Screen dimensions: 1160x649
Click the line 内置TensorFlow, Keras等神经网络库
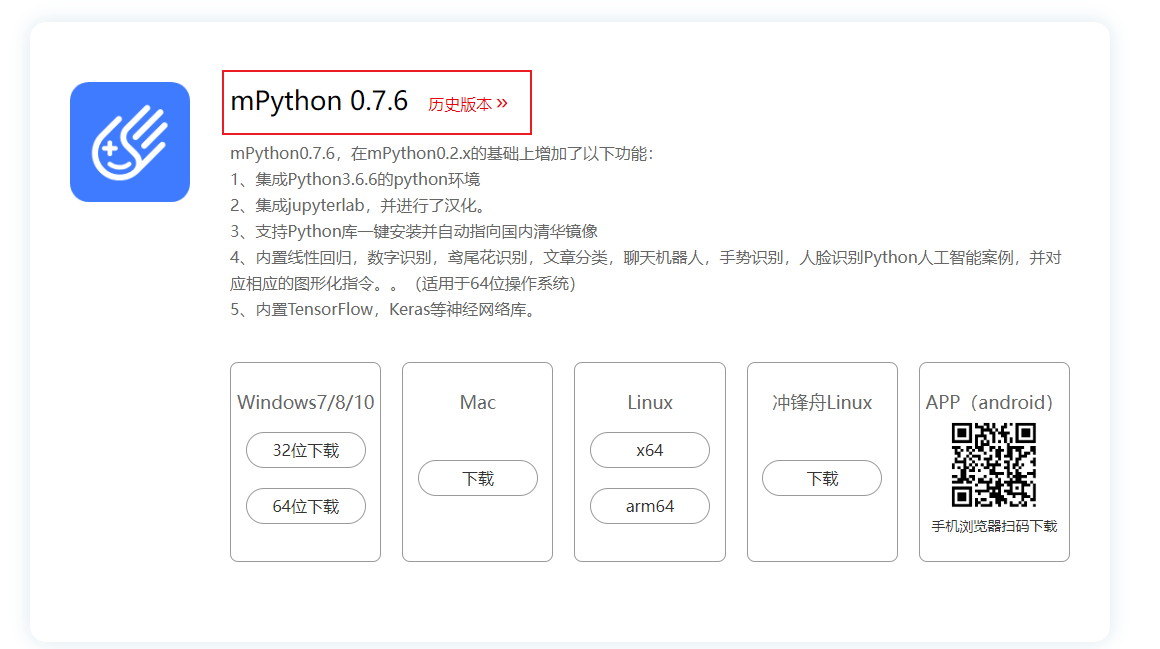click(x=385, y=309)
